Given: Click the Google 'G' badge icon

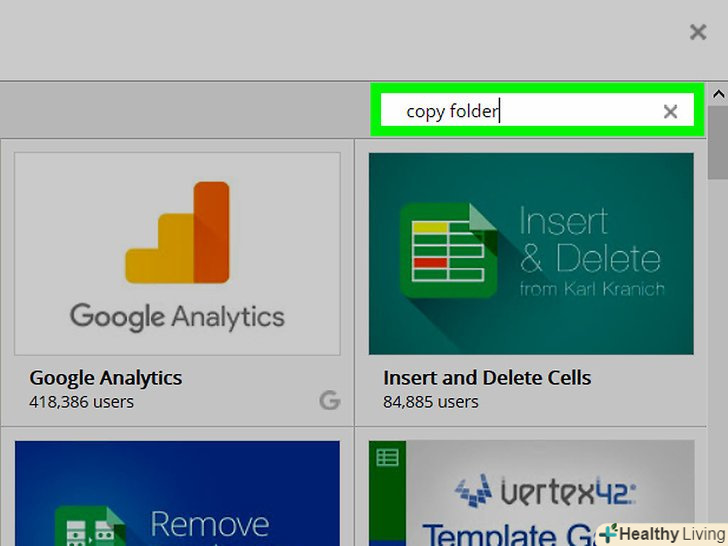Looking at the screenshot, I should [330, 401].
